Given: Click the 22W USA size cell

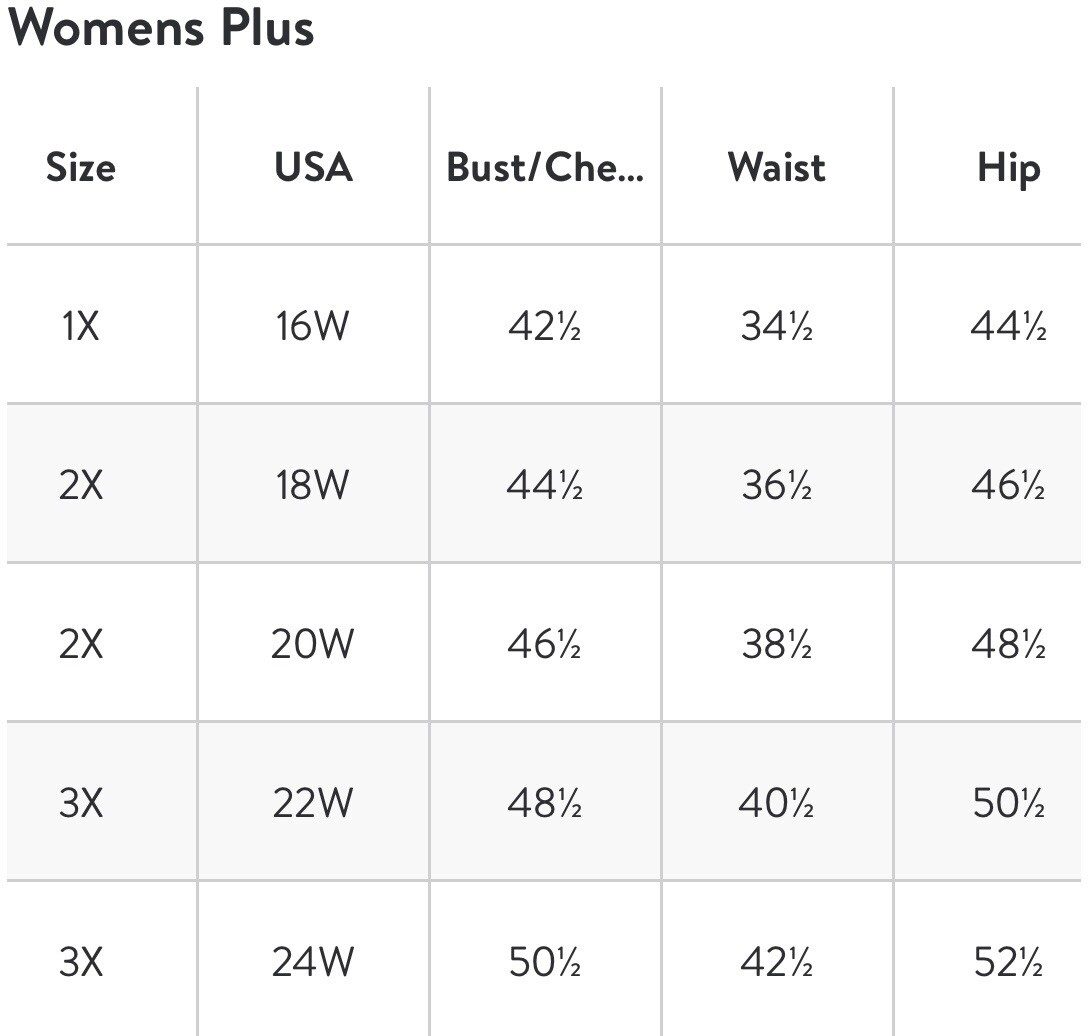Looking at the screenshot, I should 312,803.
